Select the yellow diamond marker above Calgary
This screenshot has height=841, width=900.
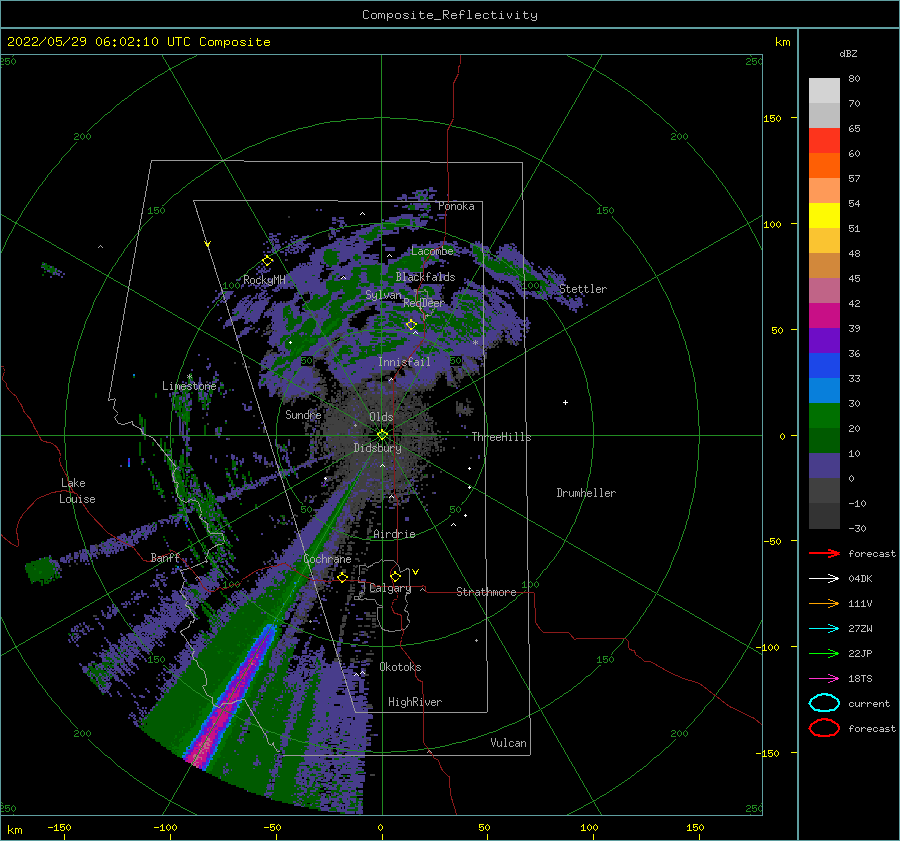tap(395, 576)
